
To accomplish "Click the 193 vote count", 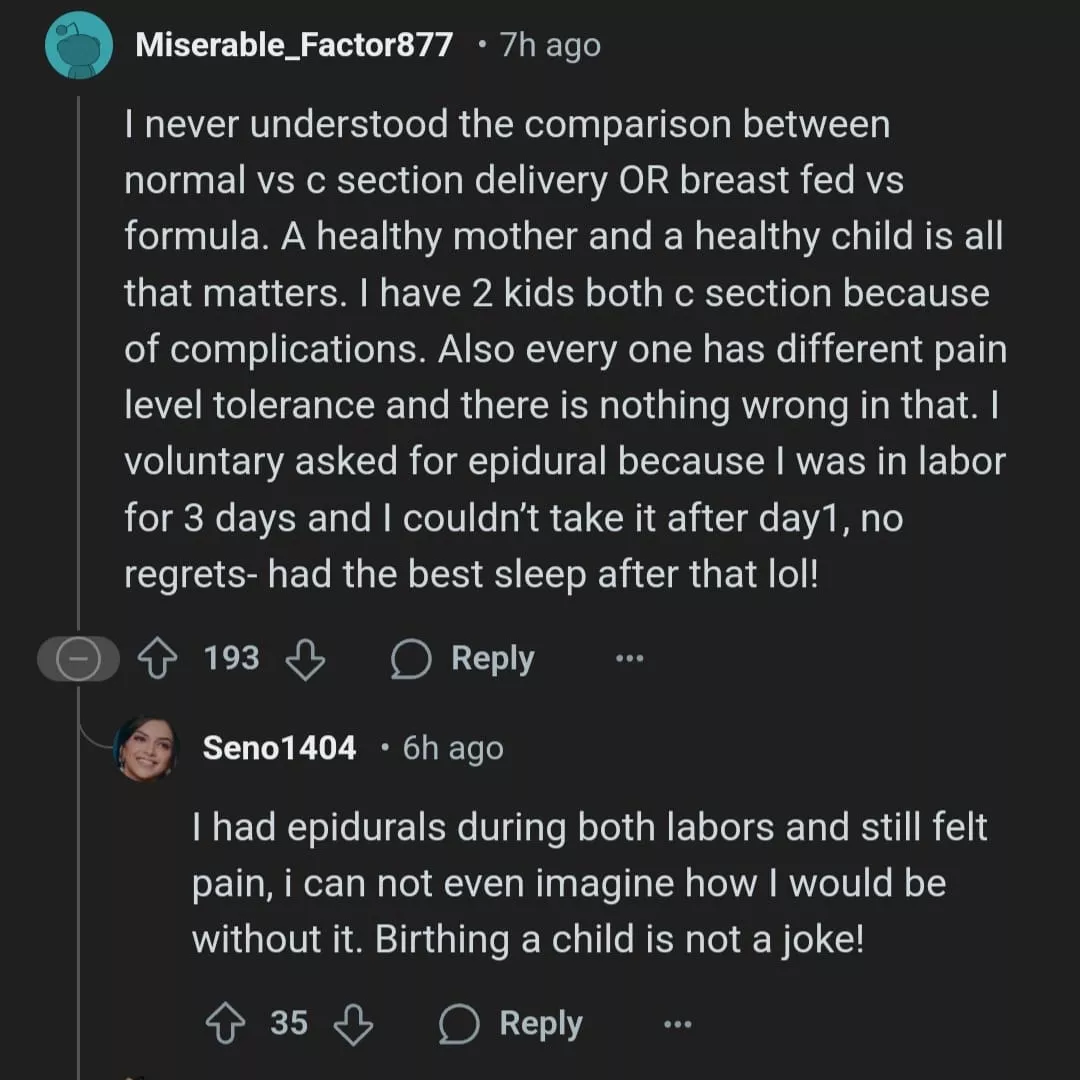I will pyautogui.click(x=231, y=659).
